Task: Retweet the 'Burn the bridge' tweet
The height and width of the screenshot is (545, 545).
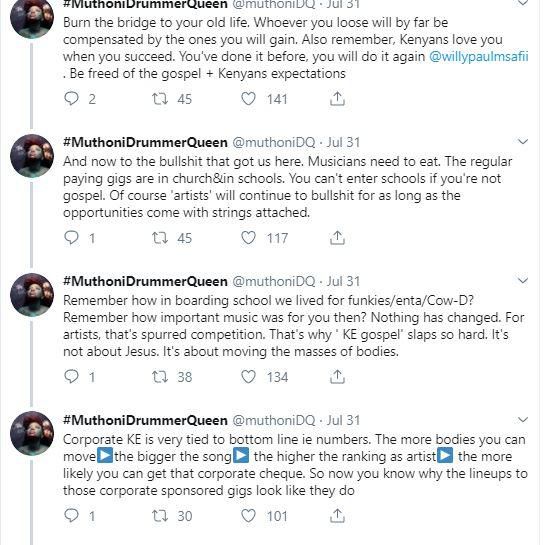Action: (x=160, y=99)
